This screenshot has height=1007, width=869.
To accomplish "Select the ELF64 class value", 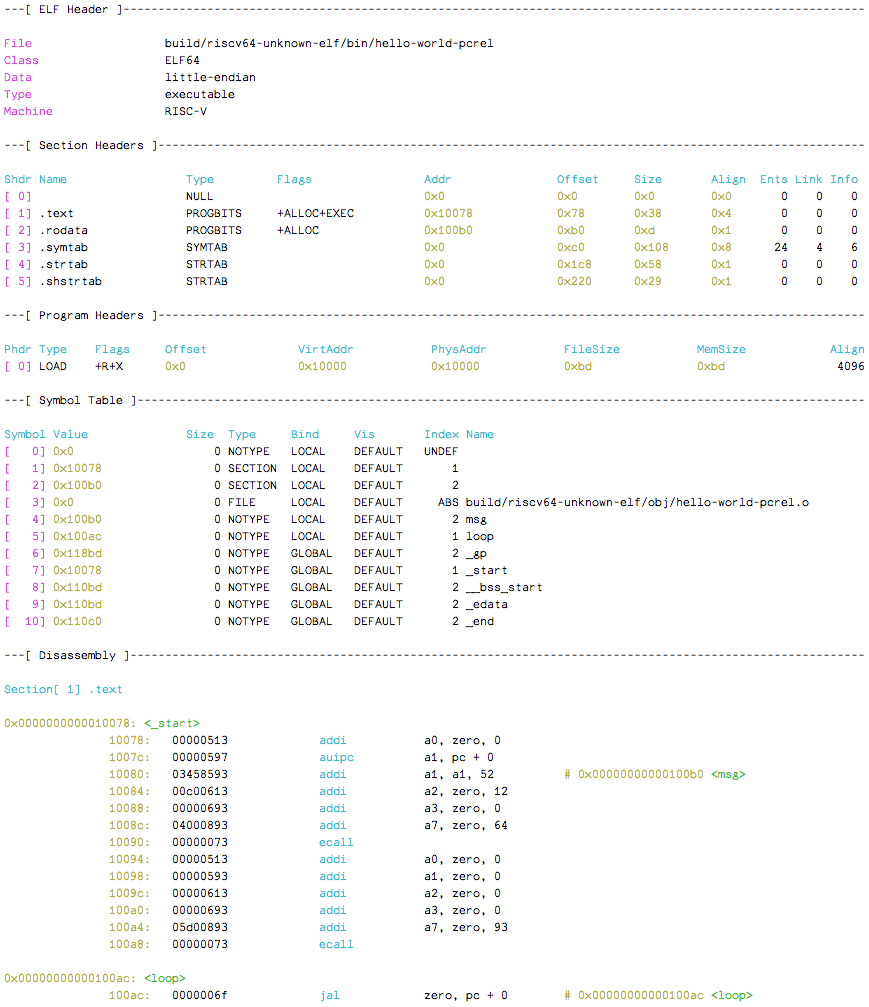I will [182, 60].
